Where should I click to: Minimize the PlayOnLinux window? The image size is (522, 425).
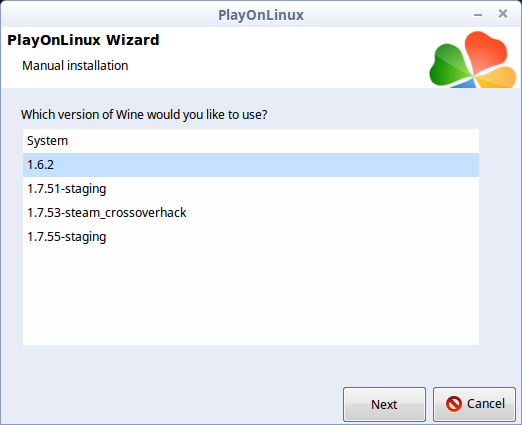click(x=478, y=15)
